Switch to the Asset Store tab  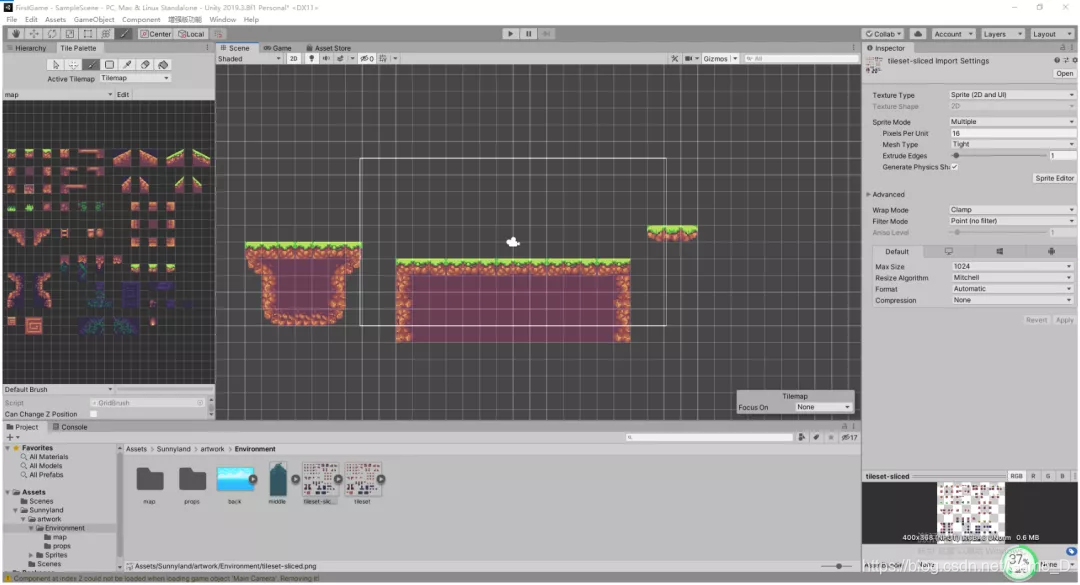point(329,48)
